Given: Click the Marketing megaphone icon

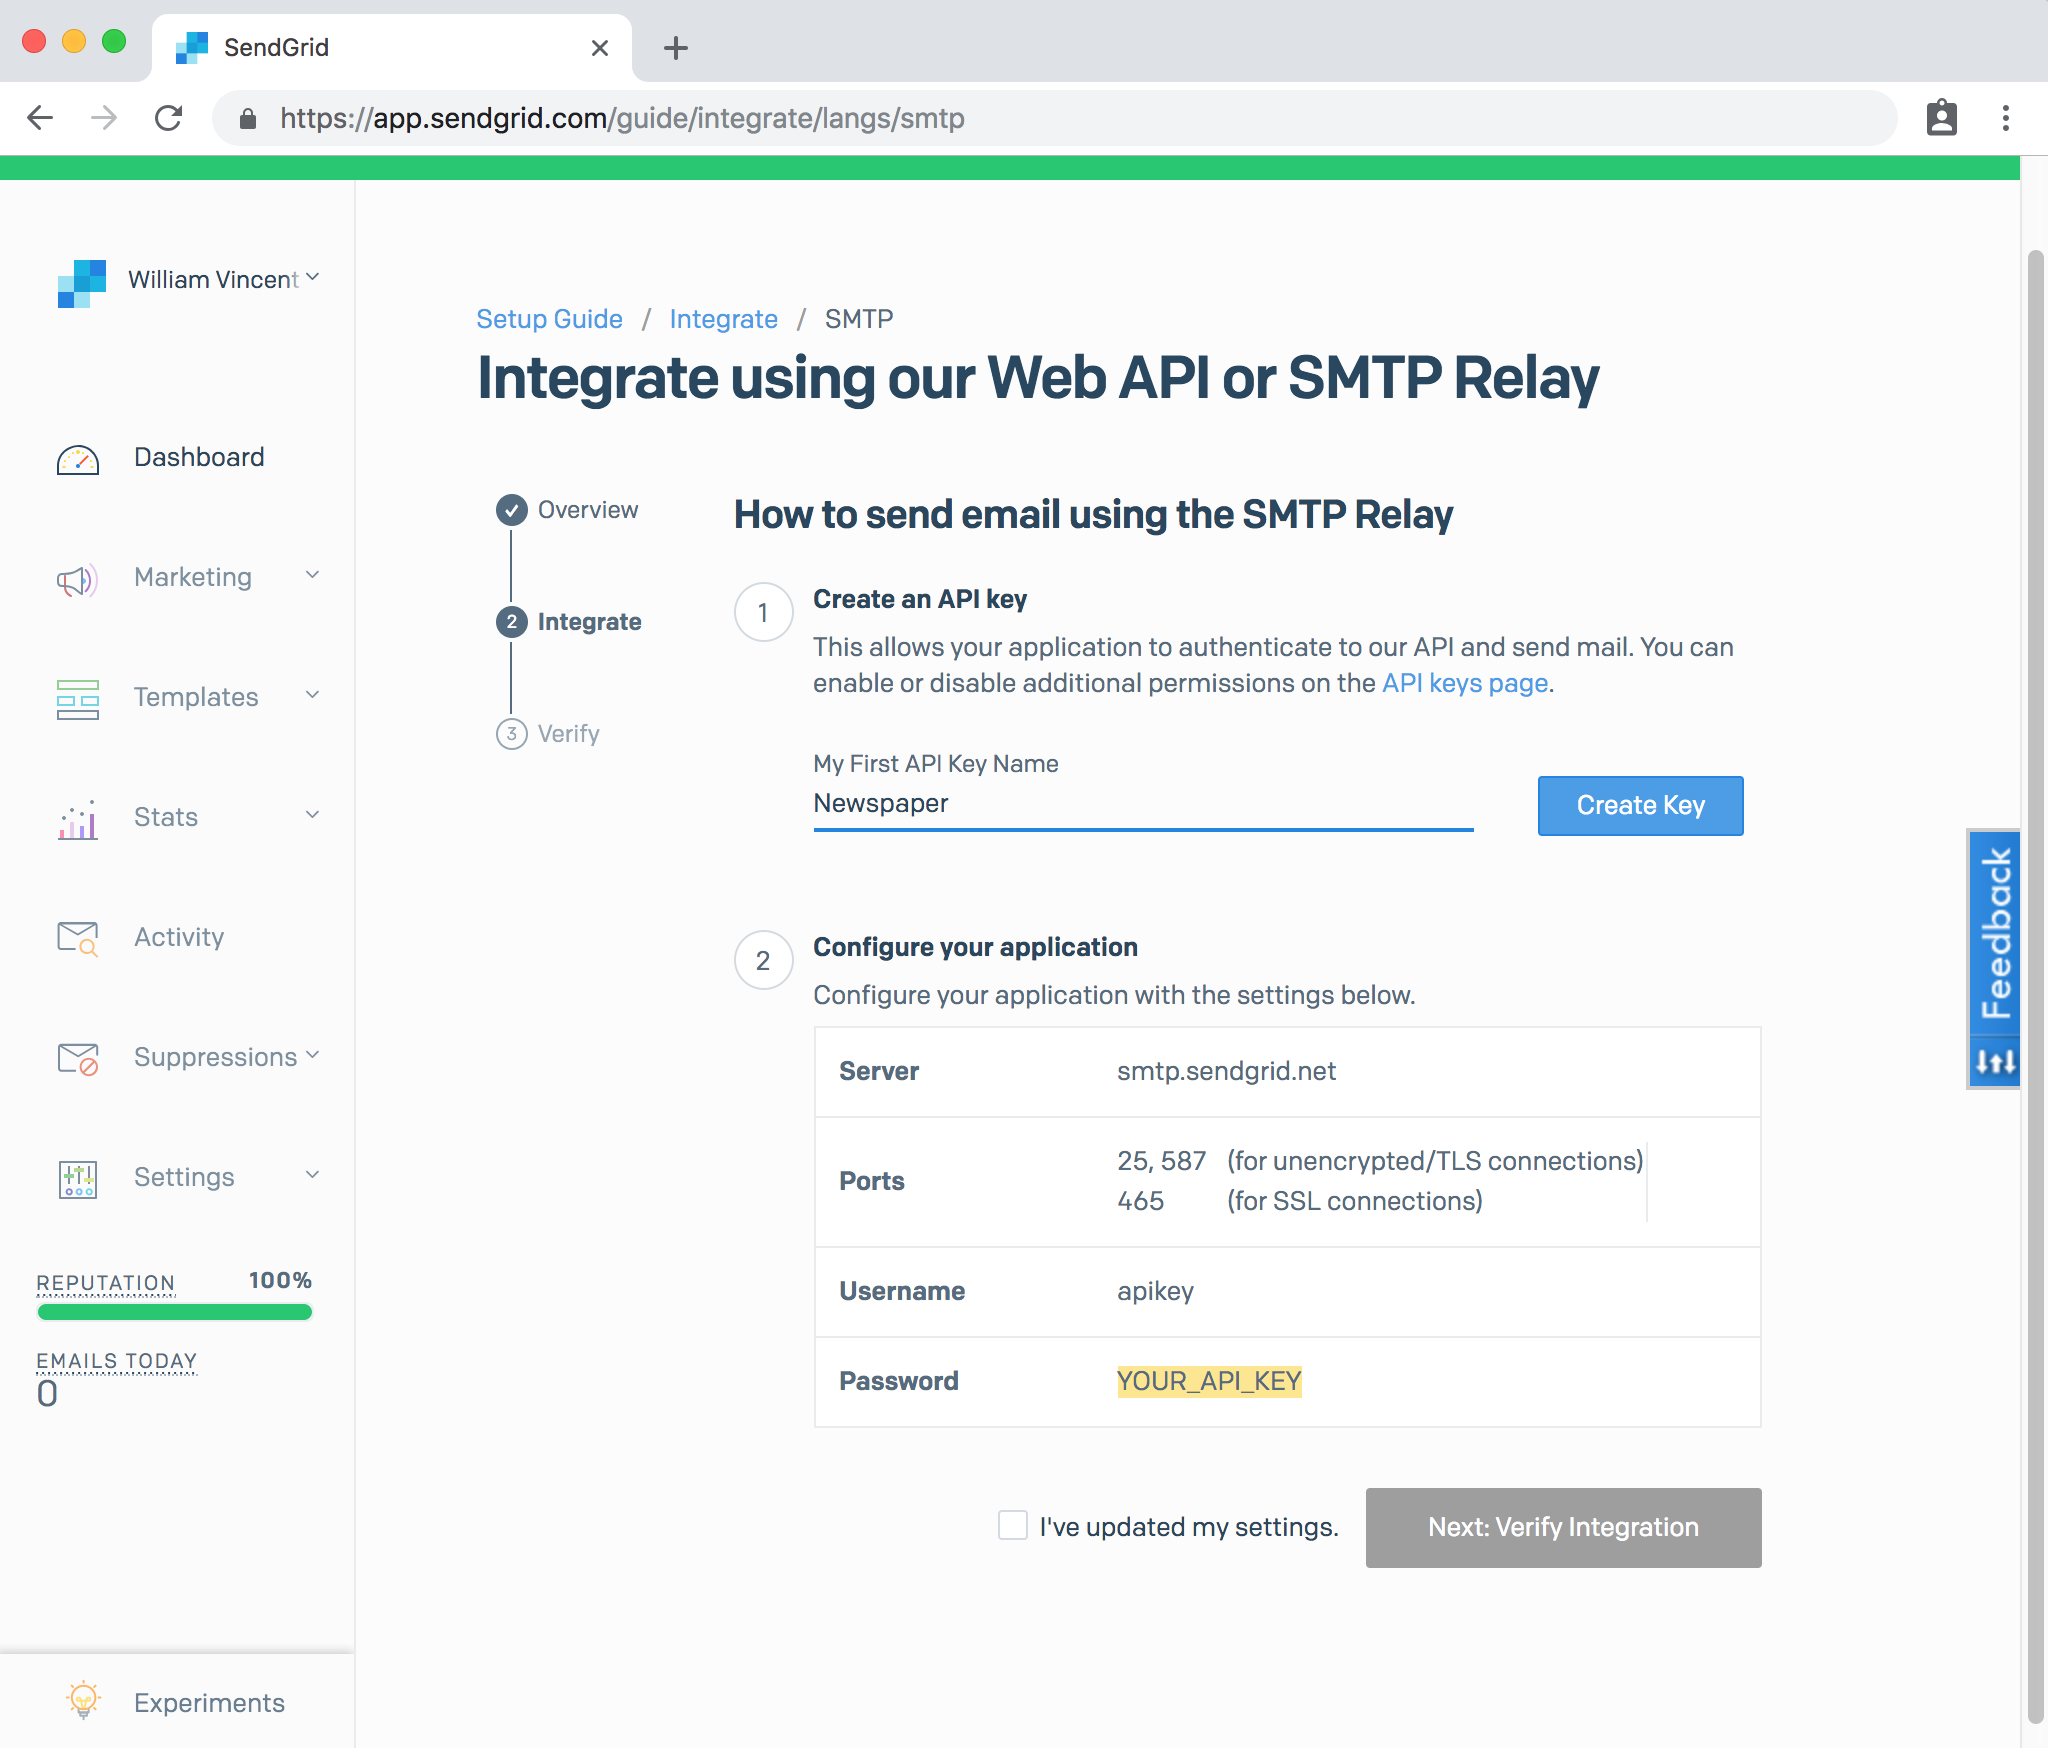Looking at the screenshot, I should click(77, 580).
